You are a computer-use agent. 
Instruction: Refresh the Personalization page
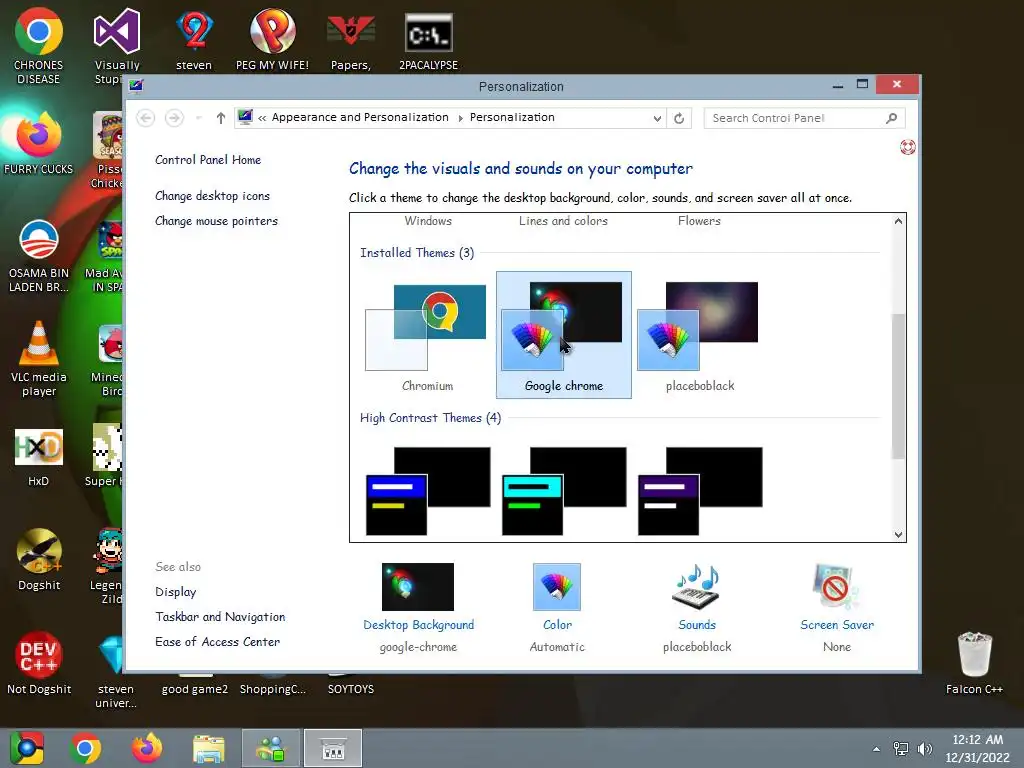click(x=679, y=118)
